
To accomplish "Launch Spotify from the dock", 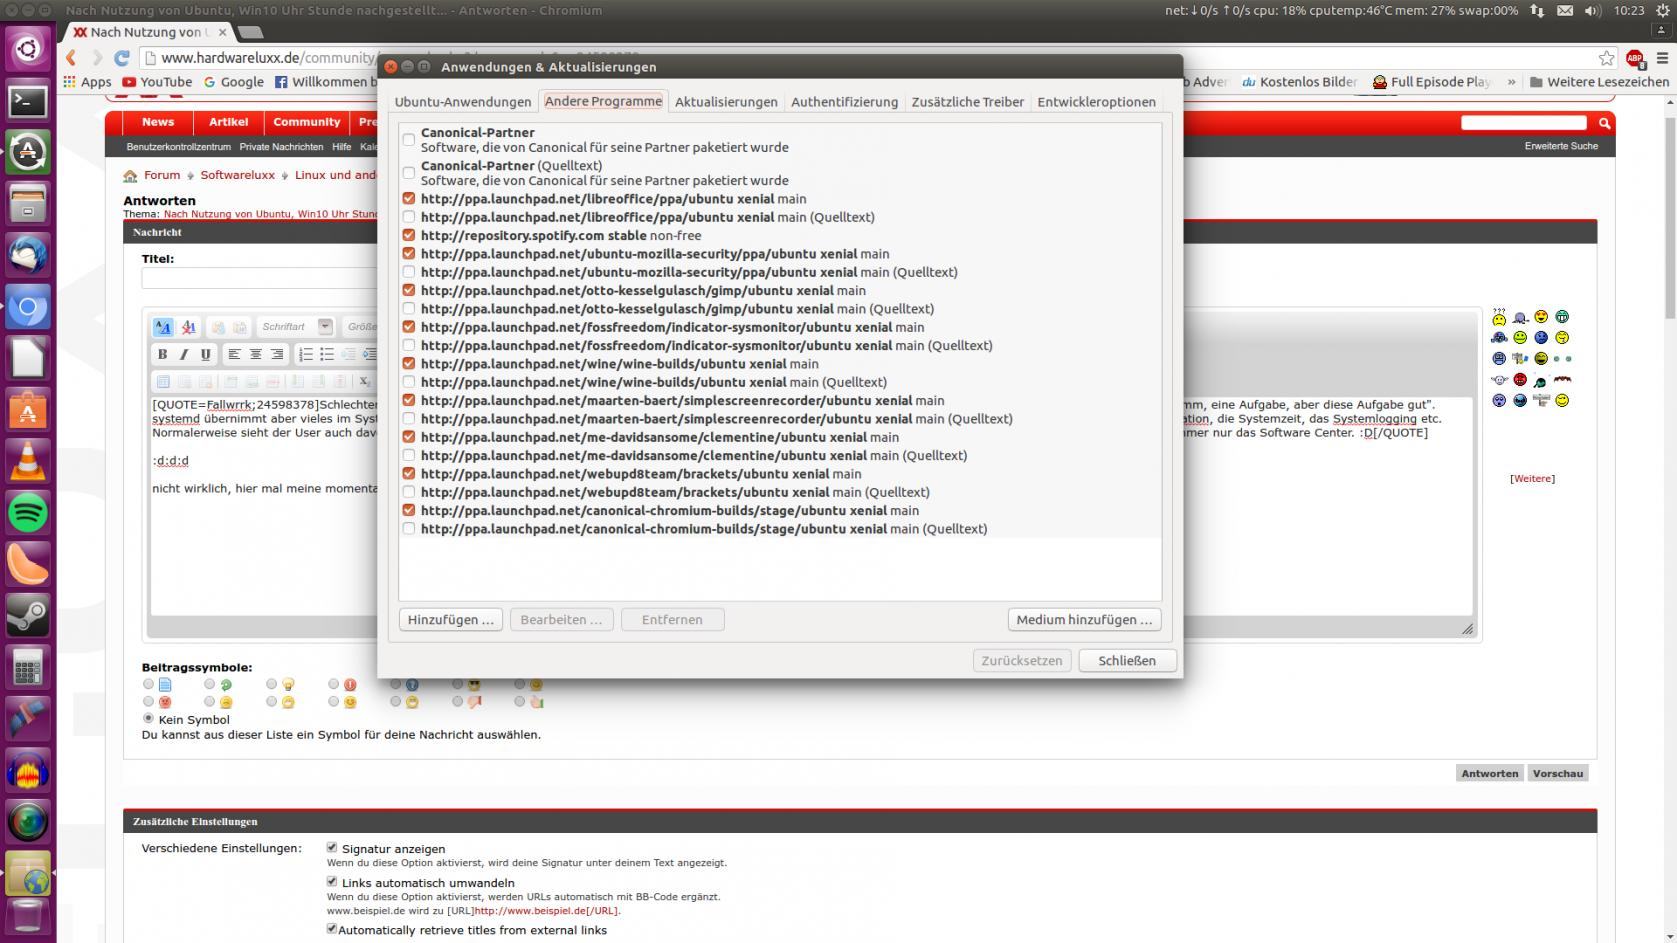I will click(28, 513).
